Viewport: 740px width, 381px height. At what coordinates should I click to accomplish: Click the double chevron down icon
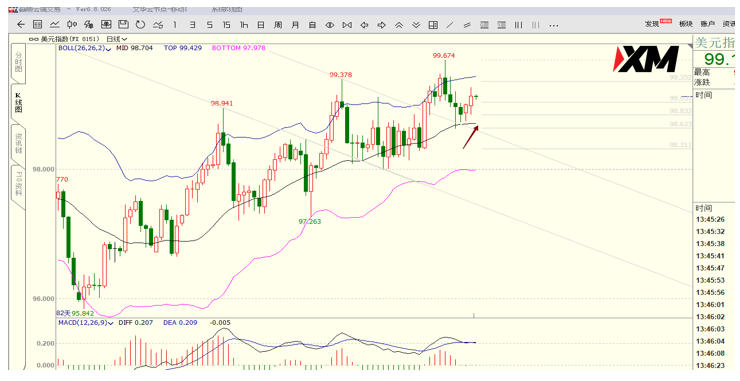pyautogui.click(x=416, y=25)
